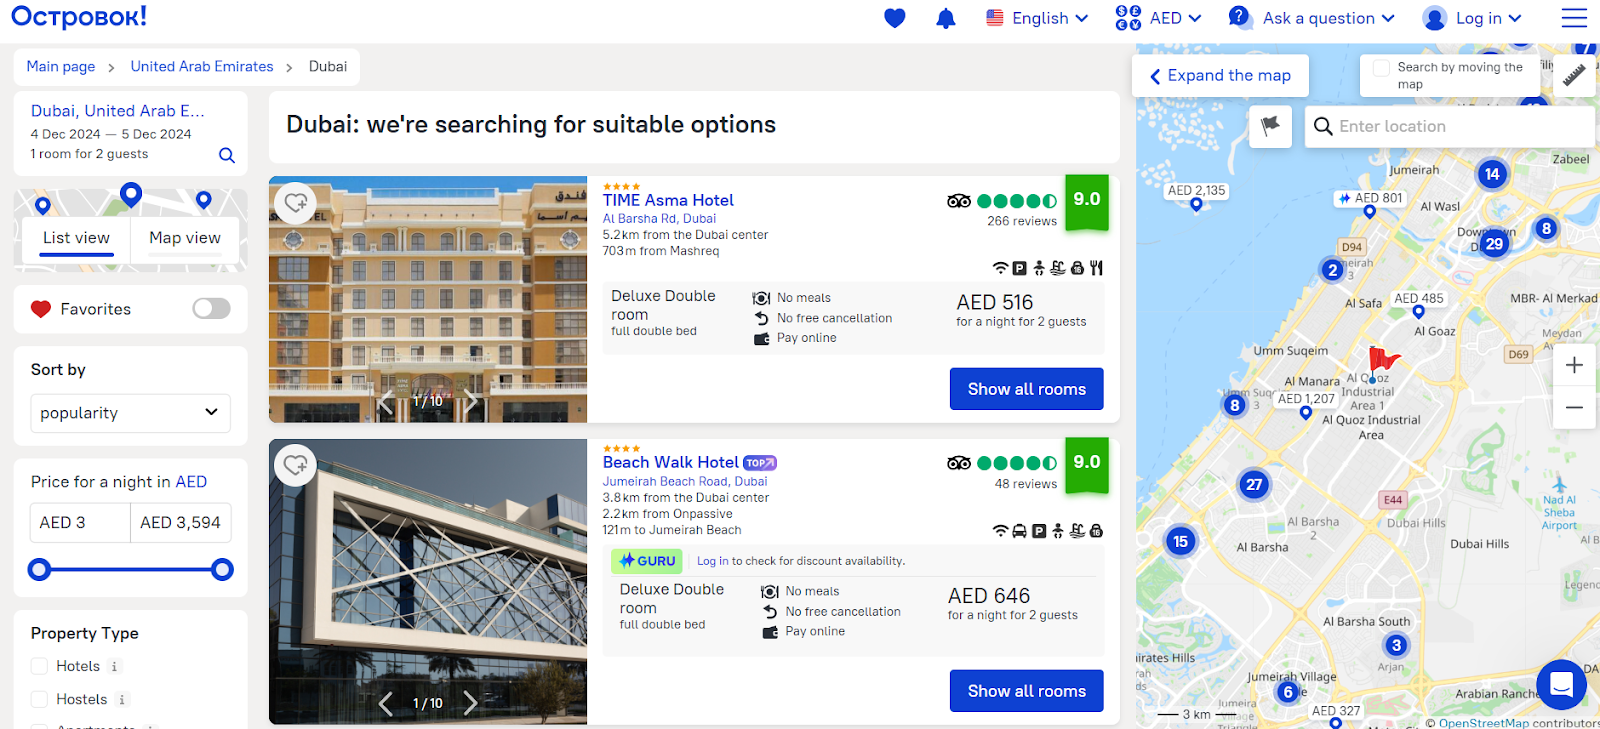Click the search magnifier for Dubai dates
Screen dimensions: 1600x729
tap(227, 155)
